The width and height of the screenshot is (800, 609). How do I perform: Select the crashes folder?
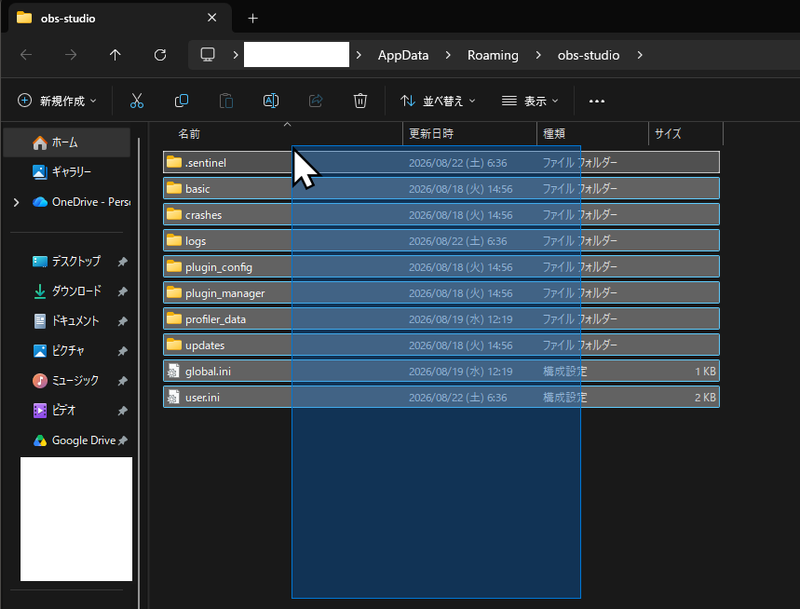(441, 214)
